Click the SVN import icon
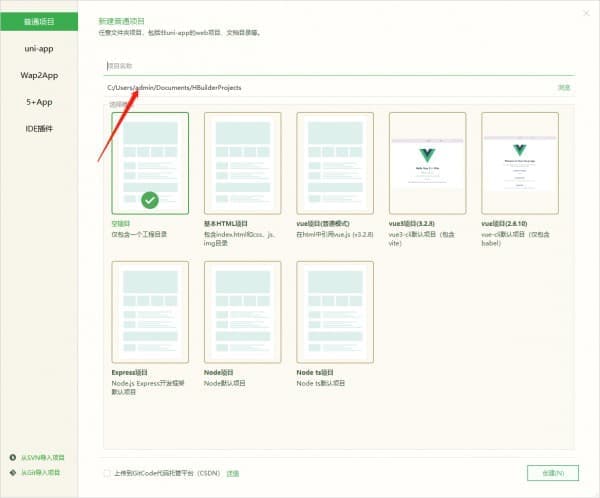Image resolution: width=600 pixels, height=498 pixels. point(13,458)
